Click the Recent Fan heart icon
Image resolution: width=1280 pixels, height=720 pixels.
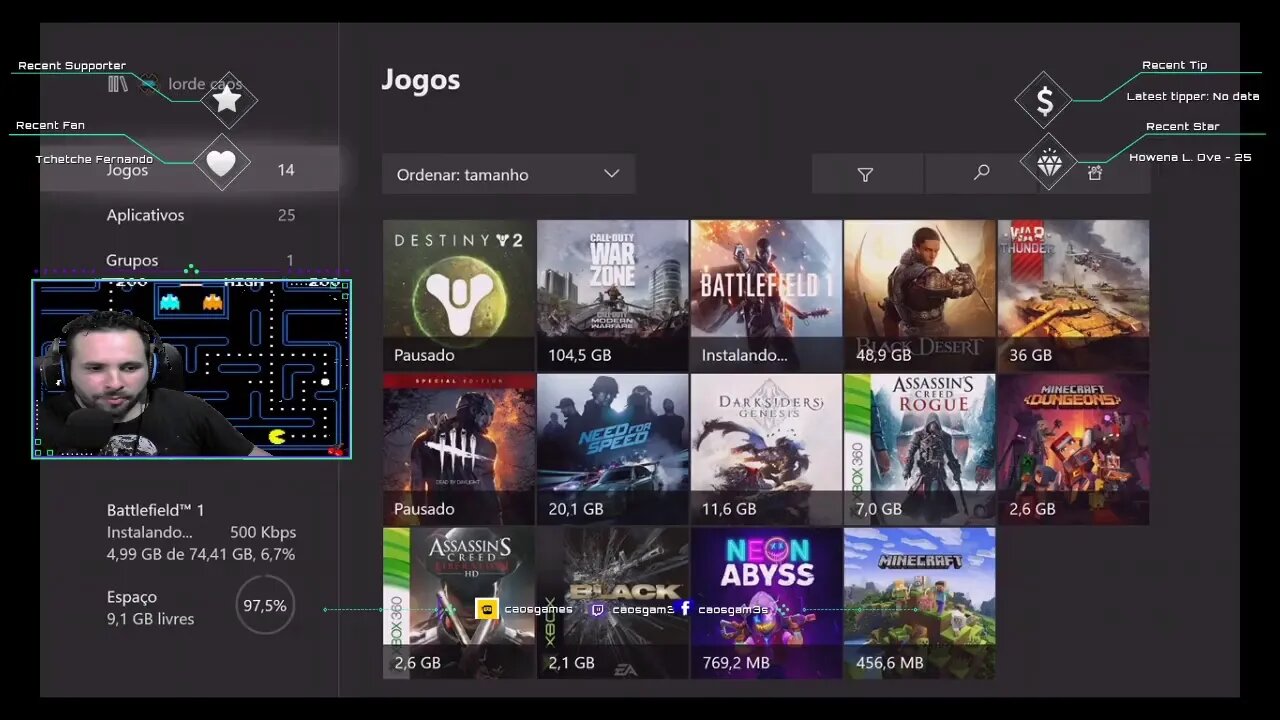point(221,162)
